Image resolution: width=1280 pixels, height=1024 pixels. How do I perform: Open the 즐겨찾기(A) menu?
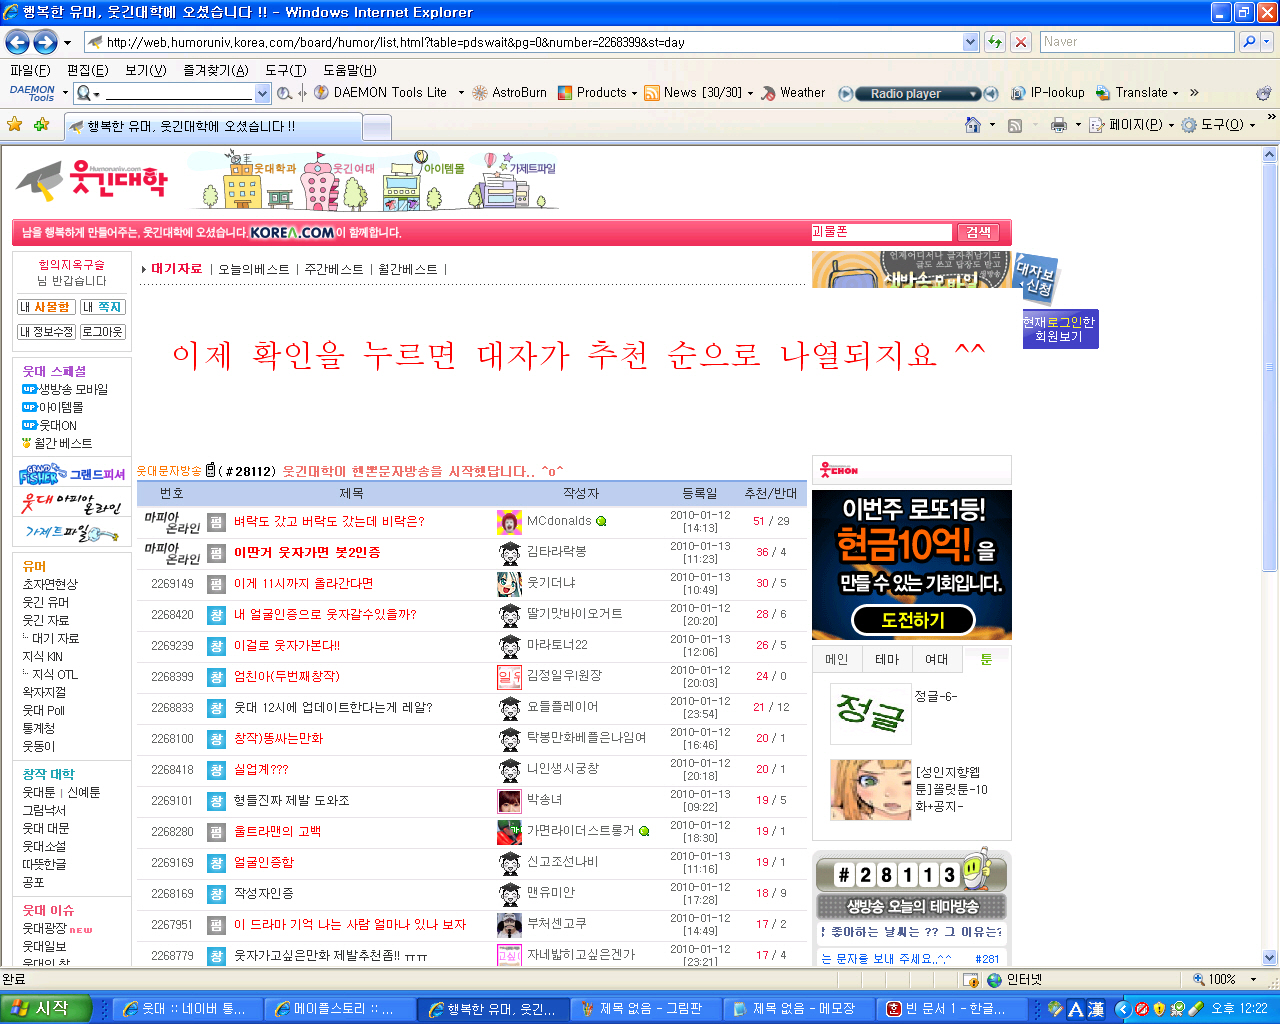click(x=216, y=70)
